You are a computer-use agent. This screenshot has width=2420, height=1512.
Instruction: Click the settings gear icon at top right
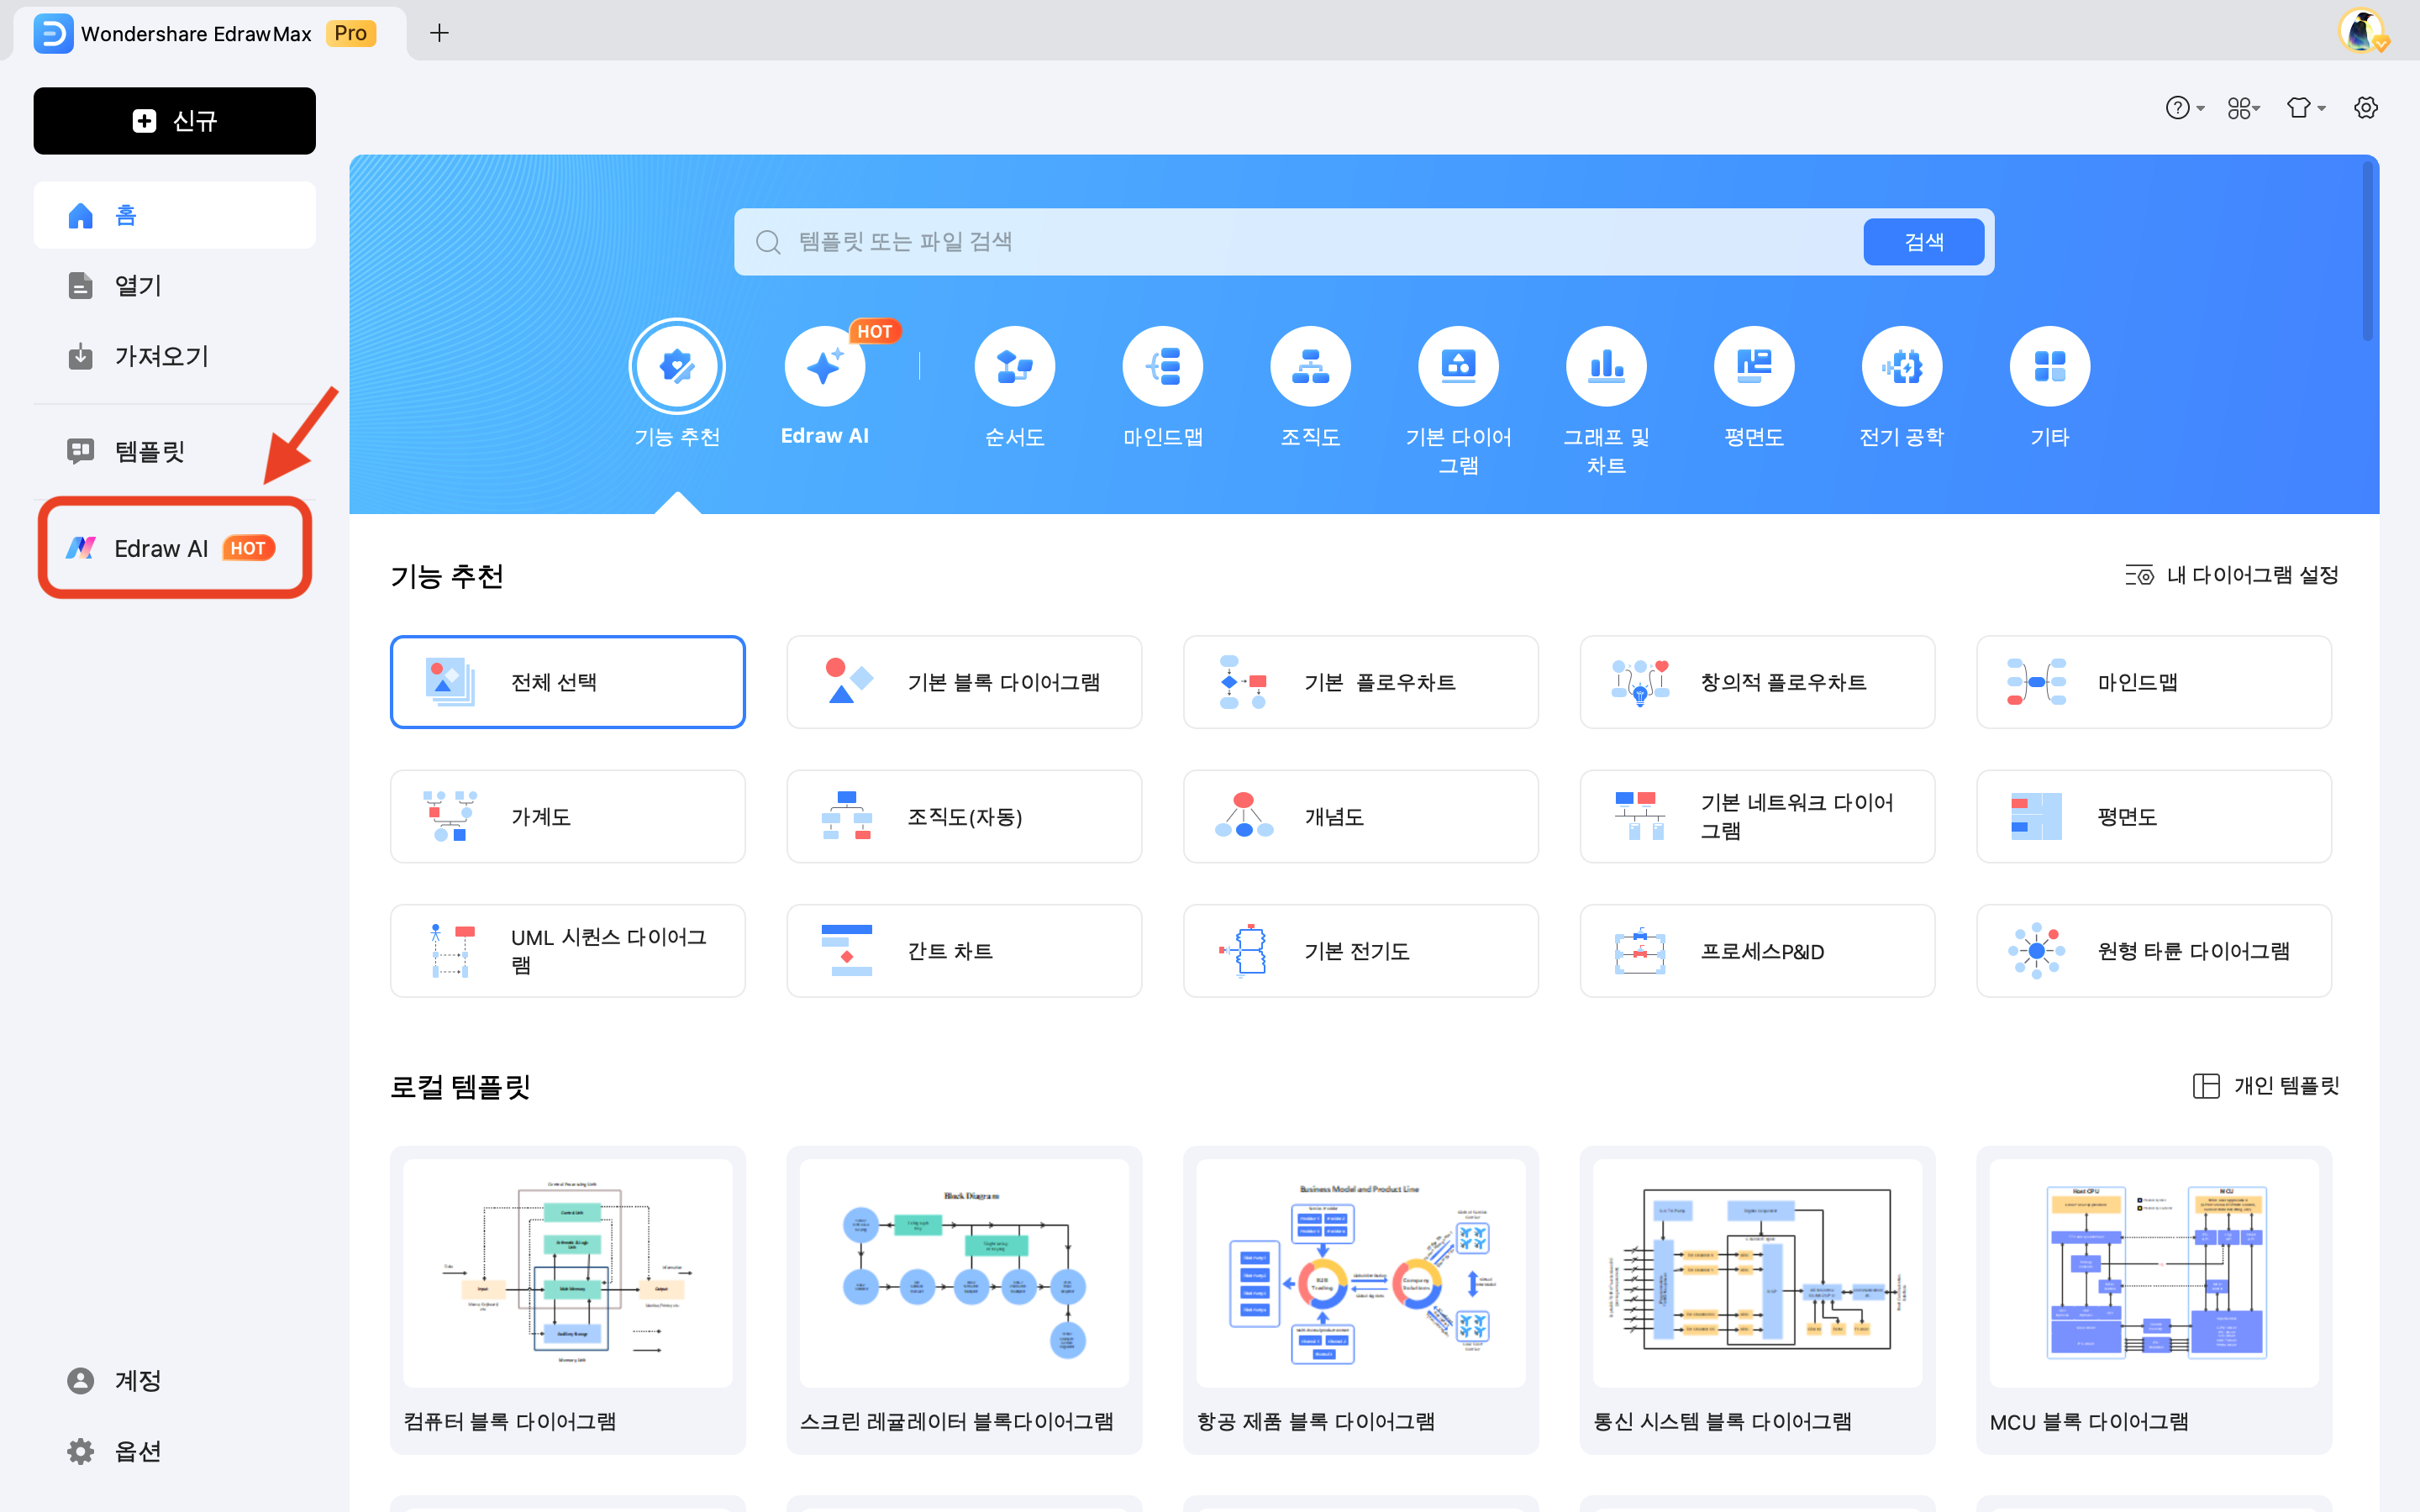click(x=2365, y=108)
